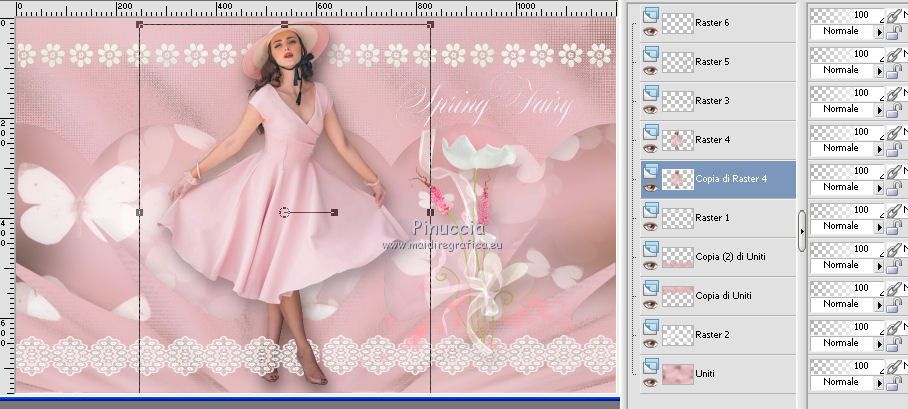Click the link chain icon for Copia di Raster 4
The height and width of the screenshot is (409, 908).
click(x=894, y=172)
